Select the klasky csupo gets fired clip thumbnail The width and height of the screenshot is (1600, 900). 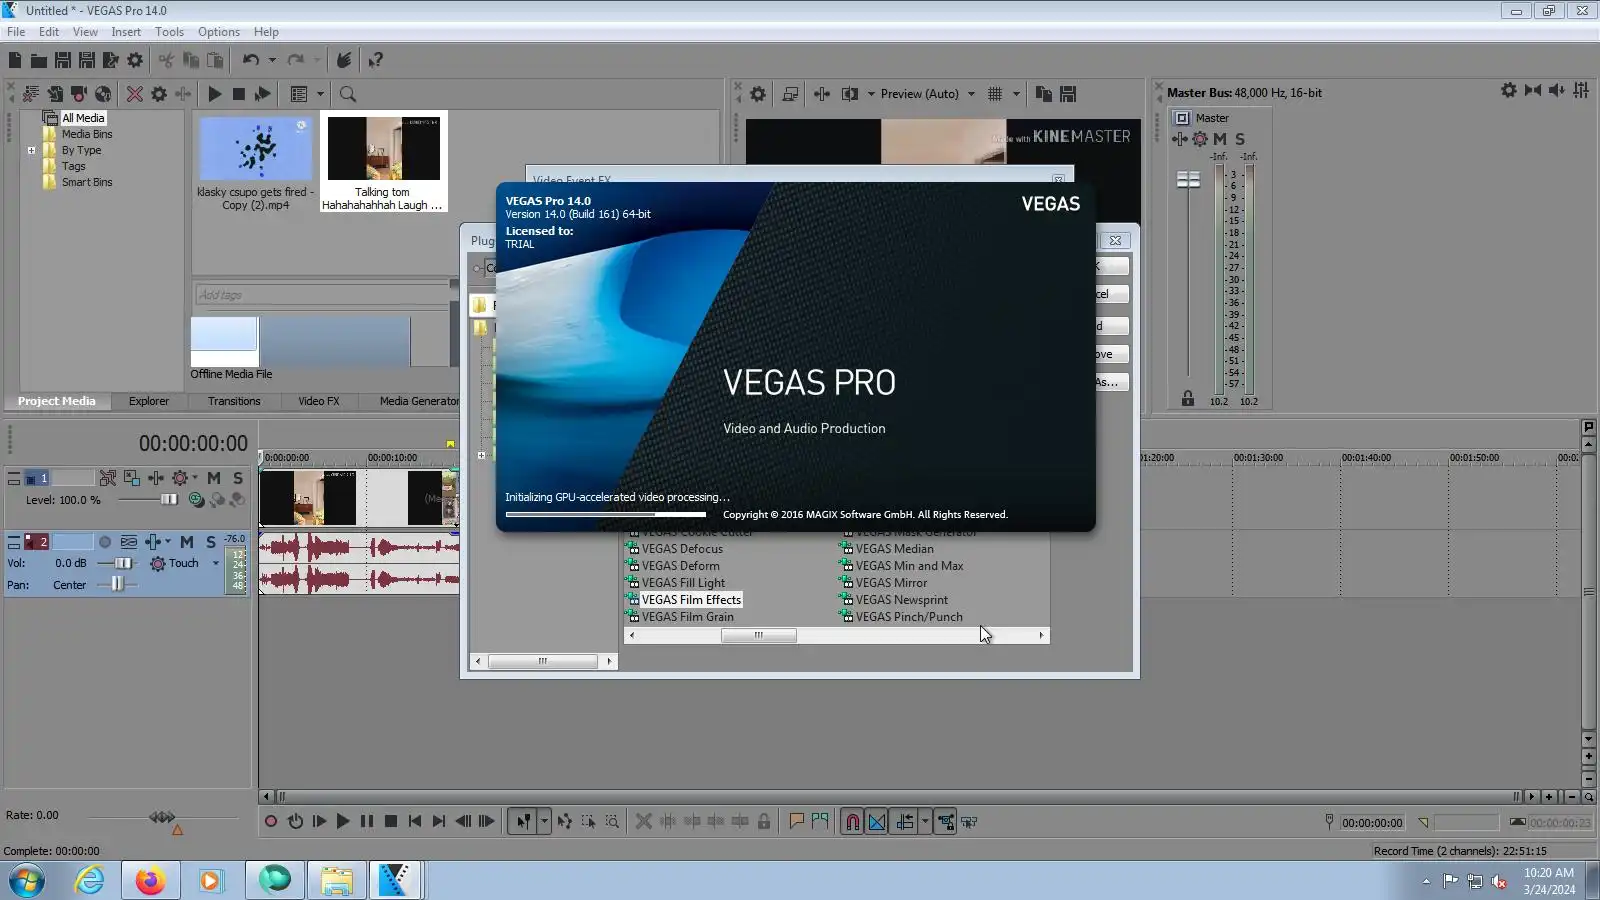(255, 150)
